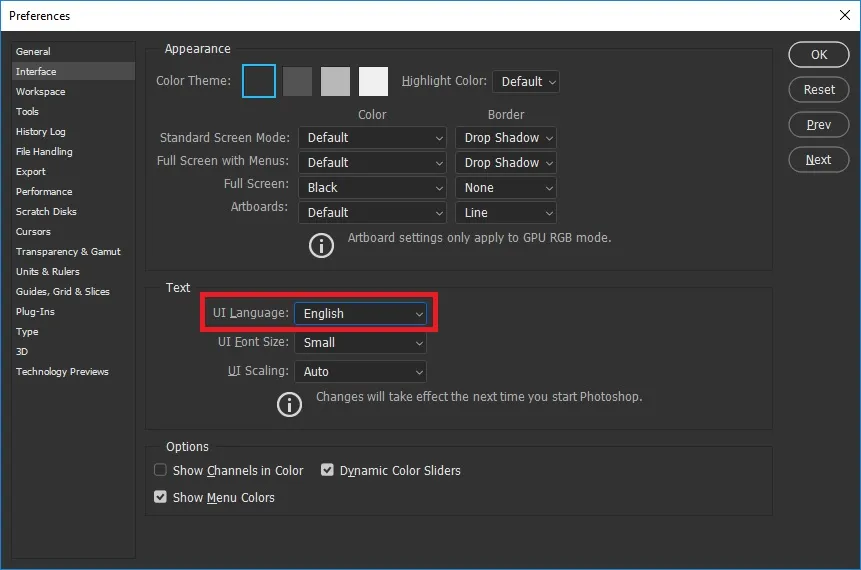
Task: Select the History Log category
Action: click(x=73, y=132)
